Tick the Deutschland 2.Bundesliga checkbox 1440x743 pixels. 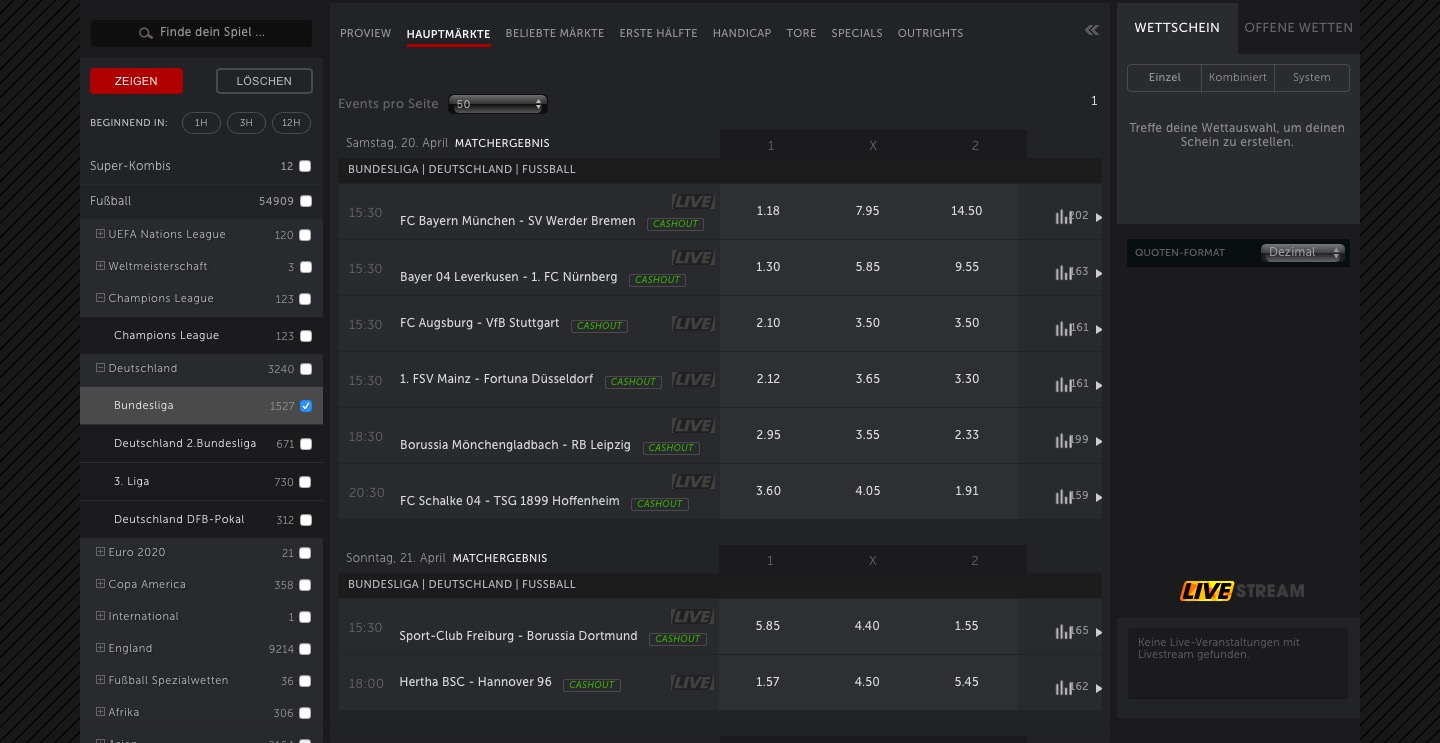point(306,444)
